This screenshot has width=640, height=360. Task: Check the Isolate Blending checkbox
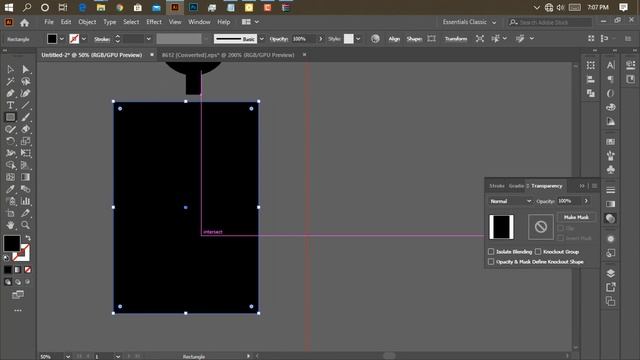[491, 251]
